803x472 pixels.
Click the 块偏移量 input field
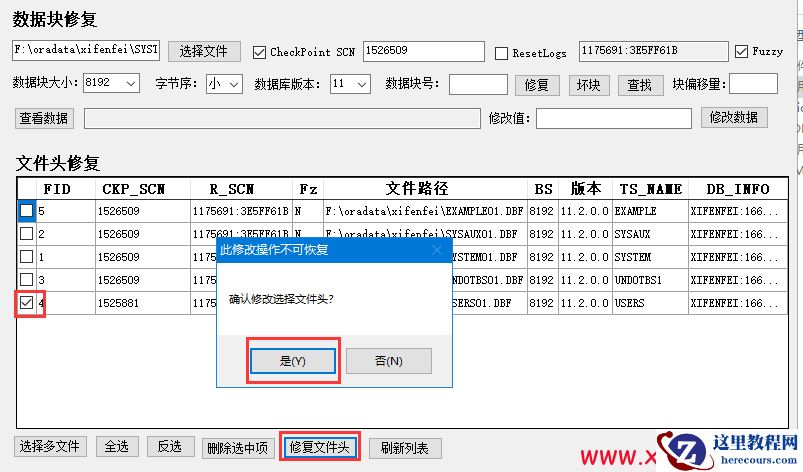[x=753, y=84]
